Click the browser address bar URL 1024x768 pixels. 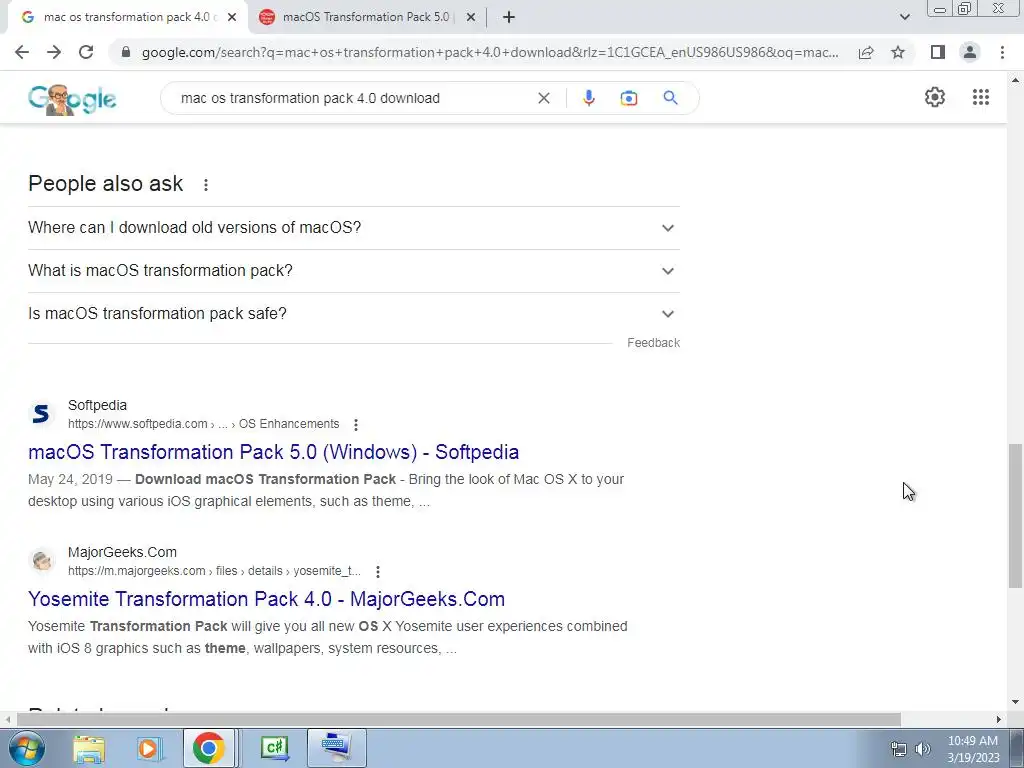click(490, 52)
